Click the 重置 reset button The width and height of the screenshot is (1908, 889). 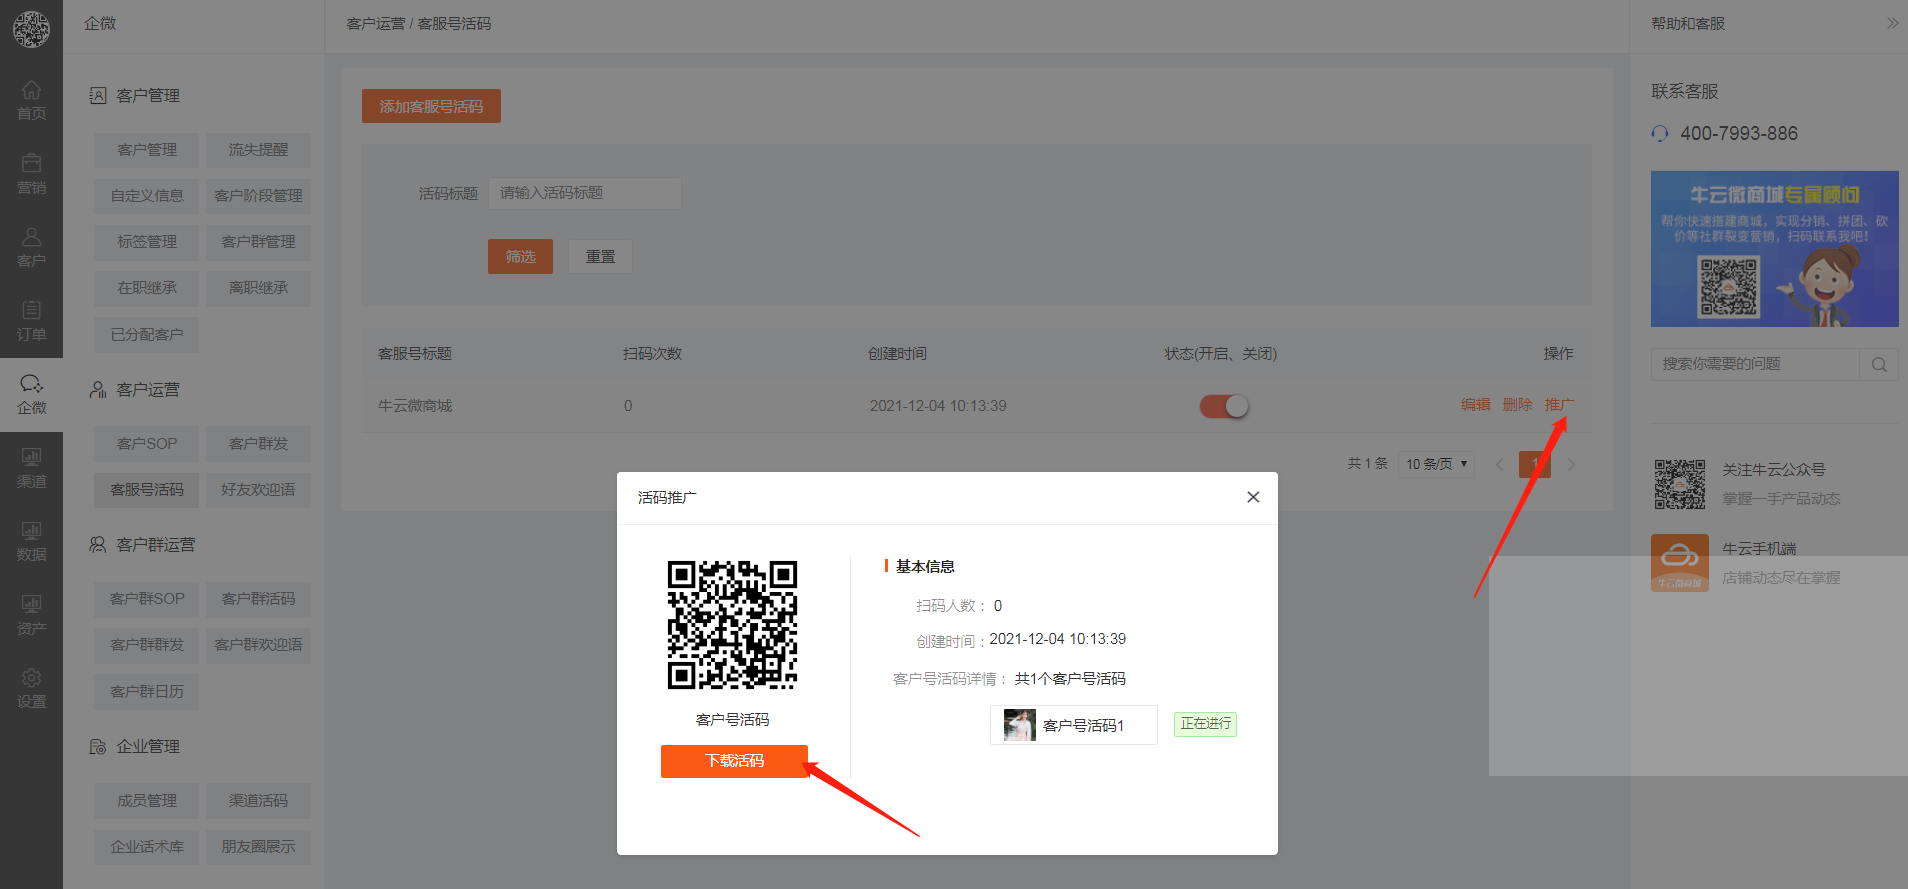pyautogui.click(x=600, y=257)
